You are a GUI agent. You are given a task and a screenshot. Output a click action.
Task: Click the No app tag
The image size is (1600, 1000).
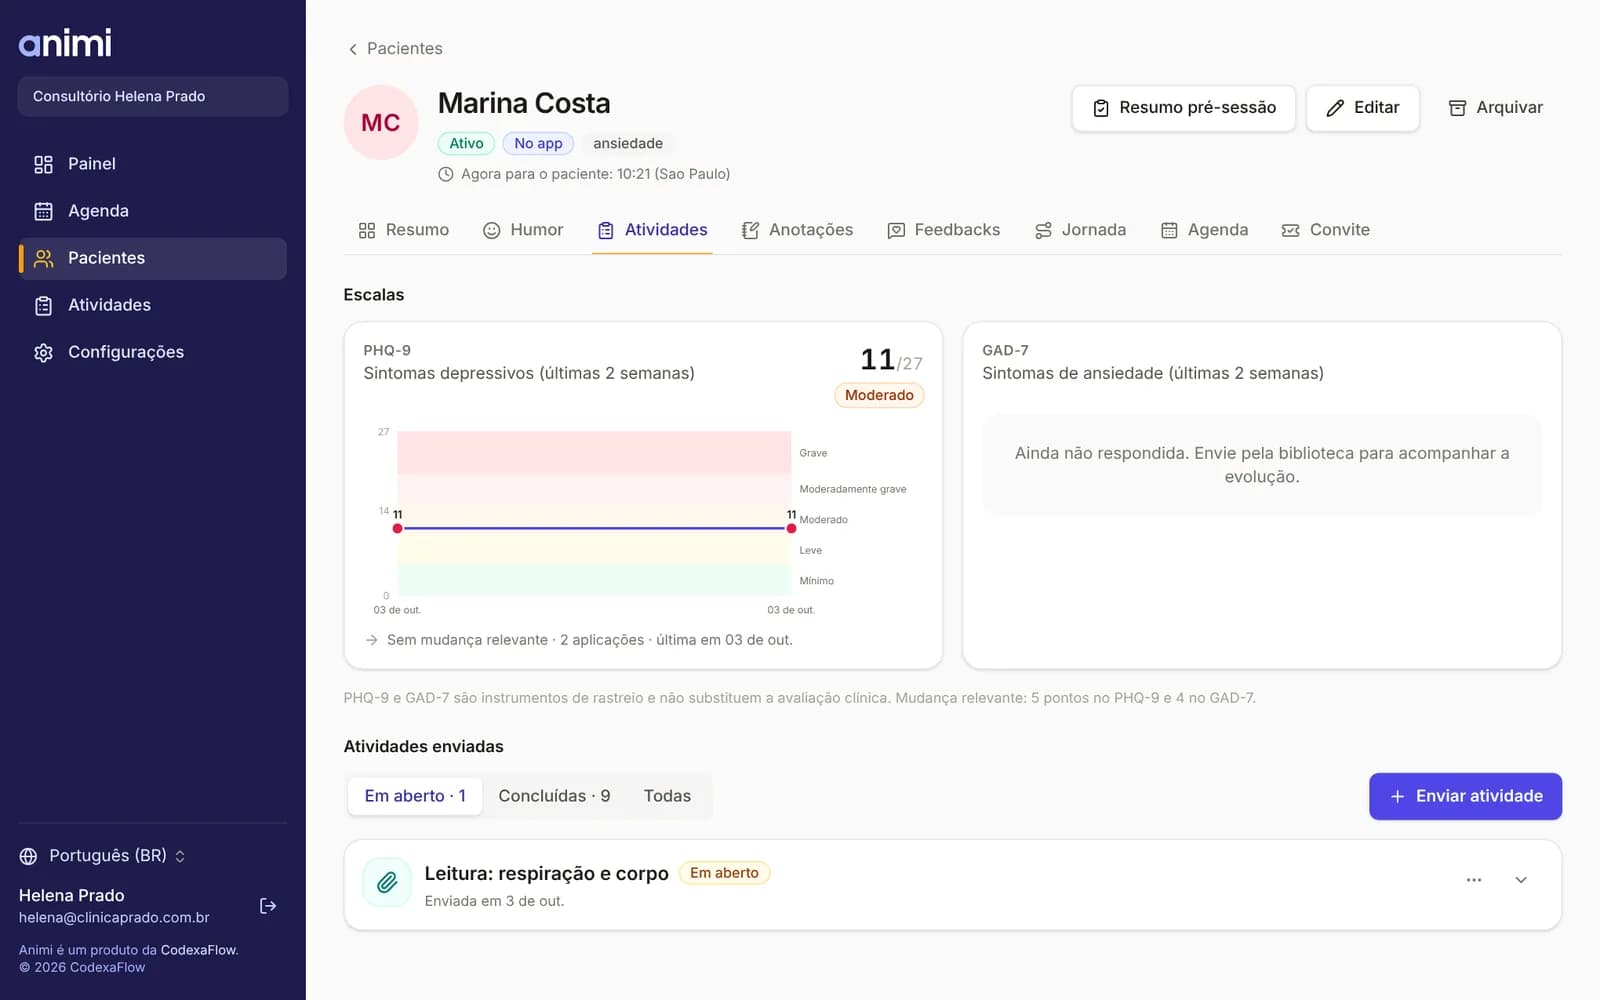538,143
